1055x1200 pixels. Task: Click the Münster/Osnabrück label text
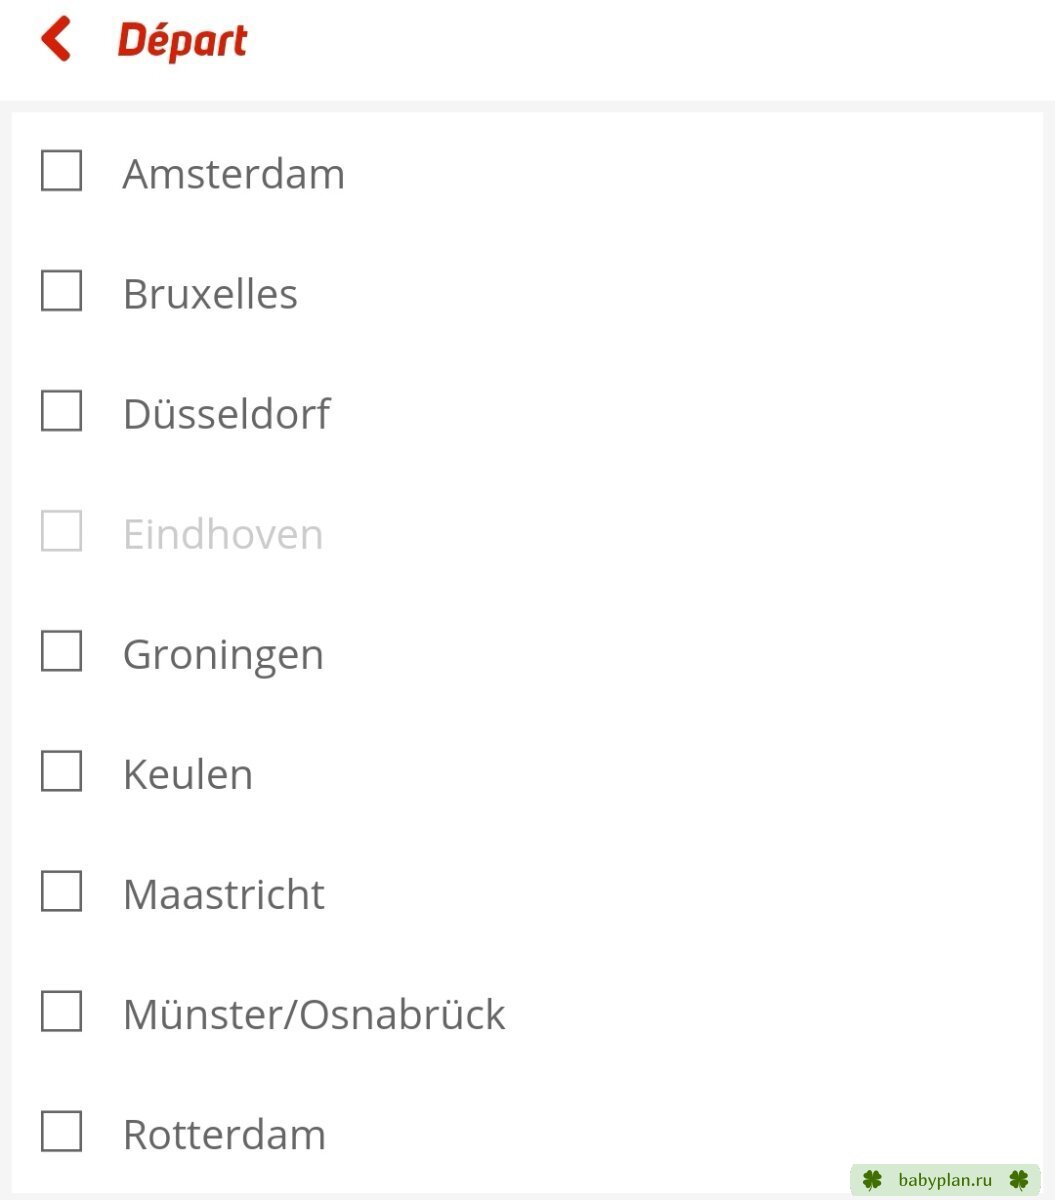tap(314, 1014)
